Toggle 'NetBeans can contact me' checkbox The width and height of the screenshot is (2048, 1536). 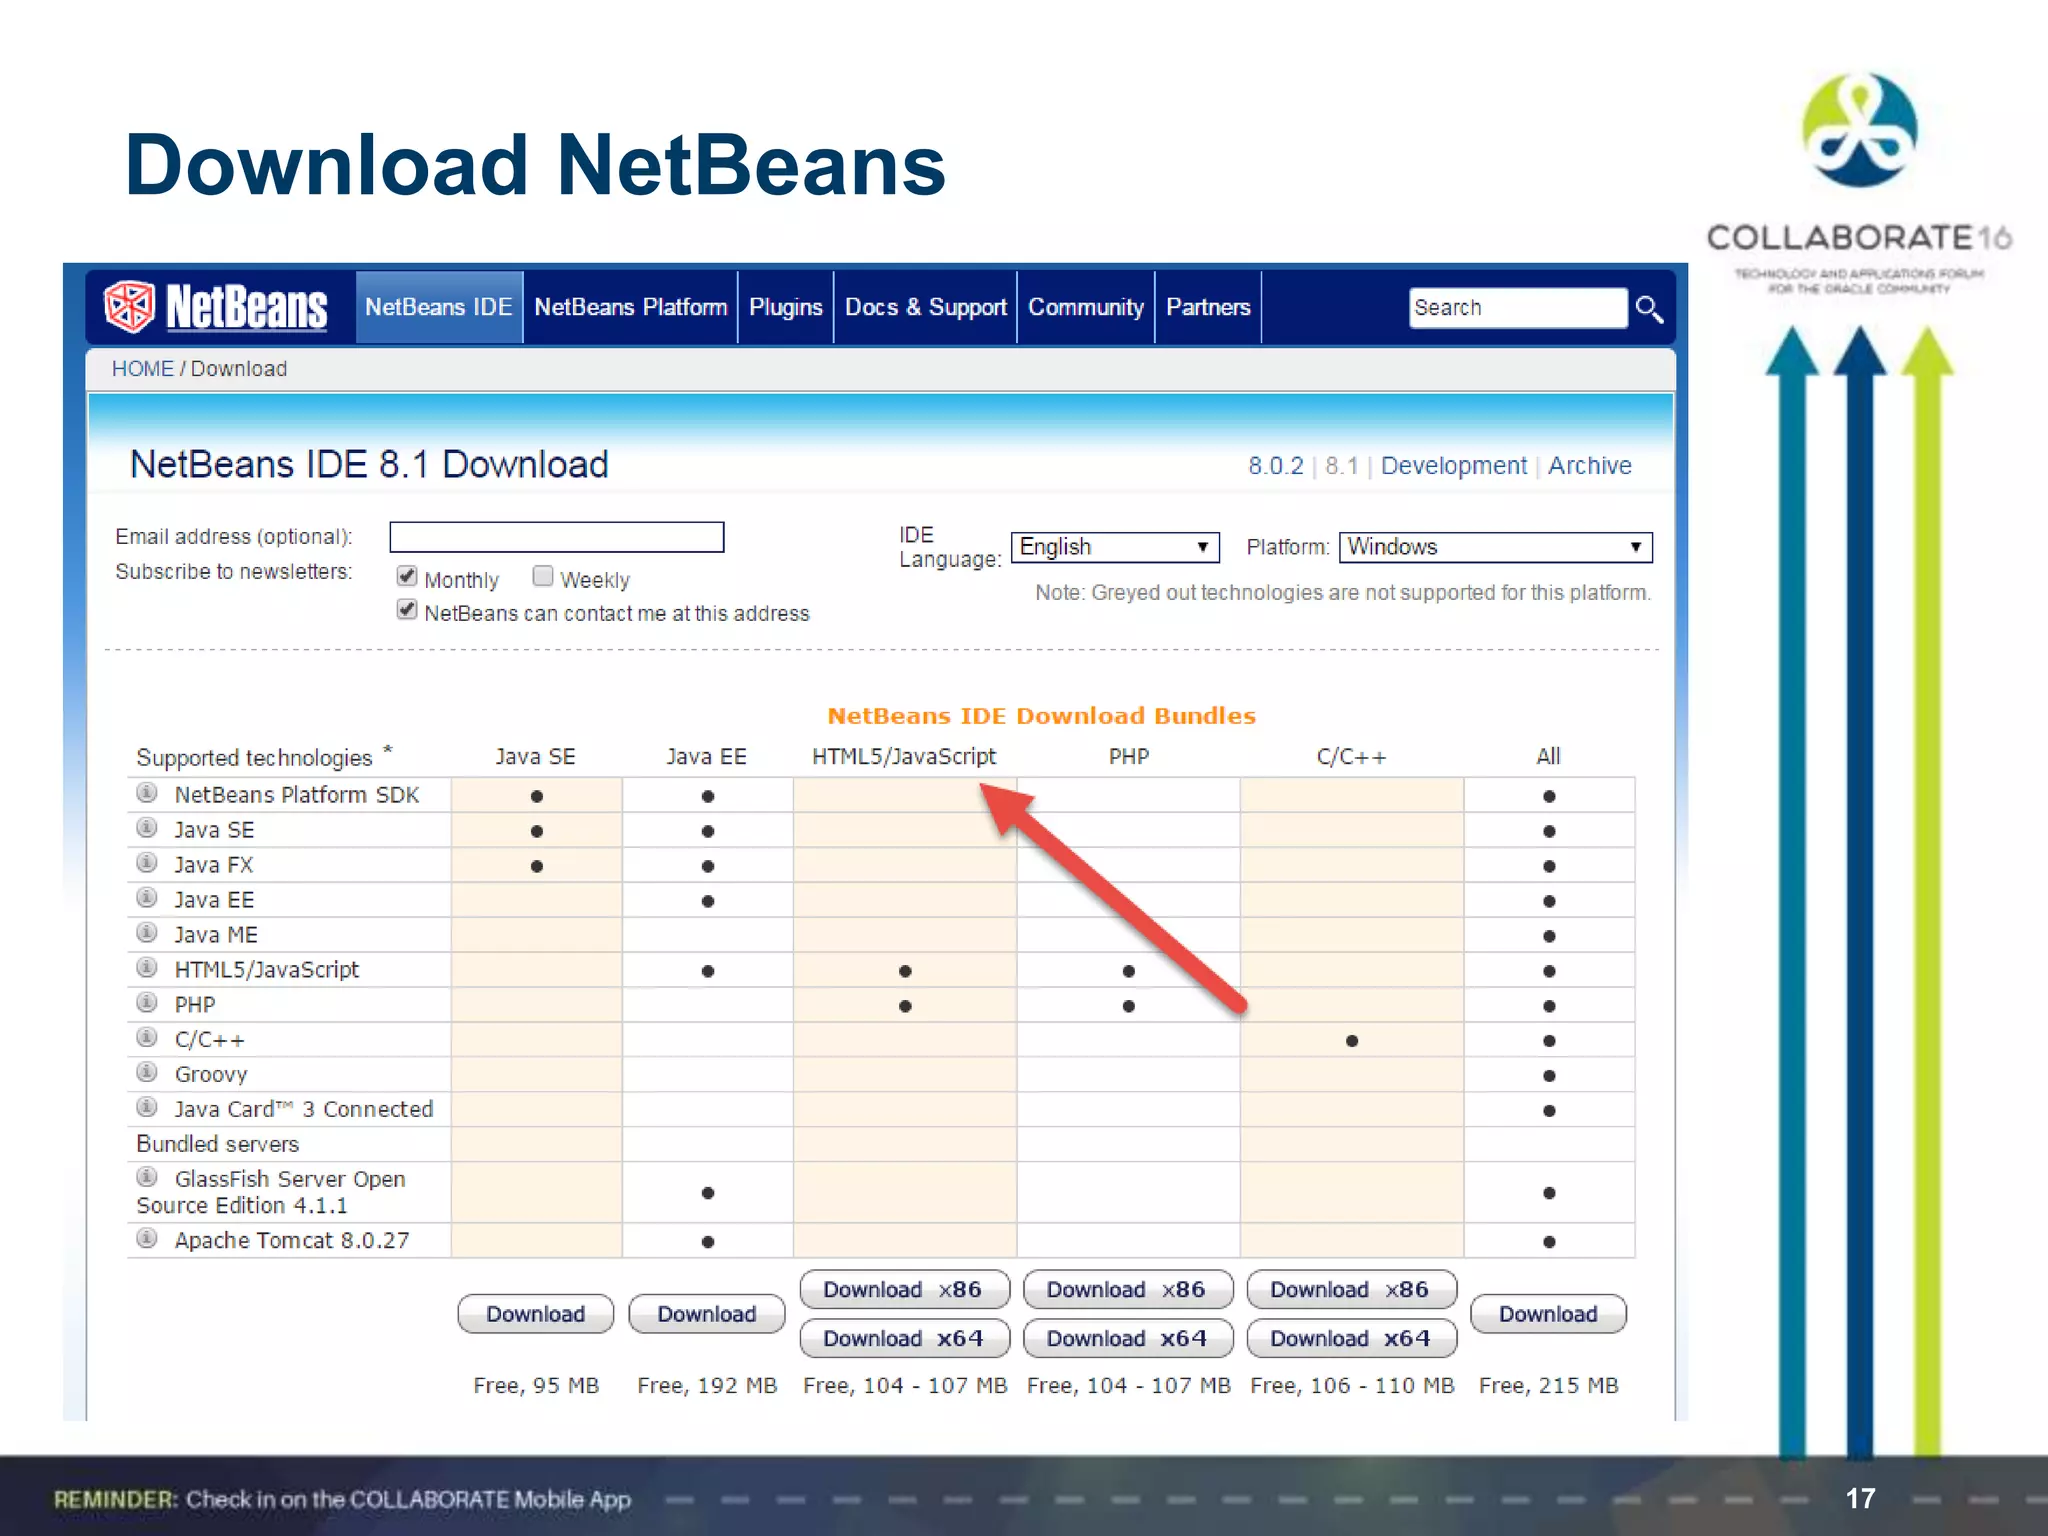pyautogui.click(x=407, y=610)
